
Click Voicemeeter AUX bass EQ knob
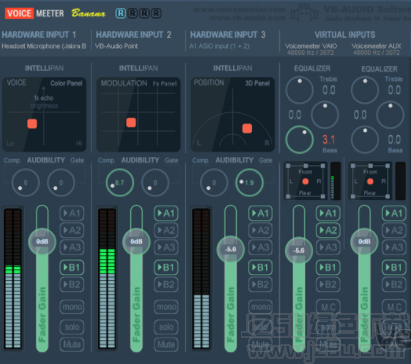365,140
